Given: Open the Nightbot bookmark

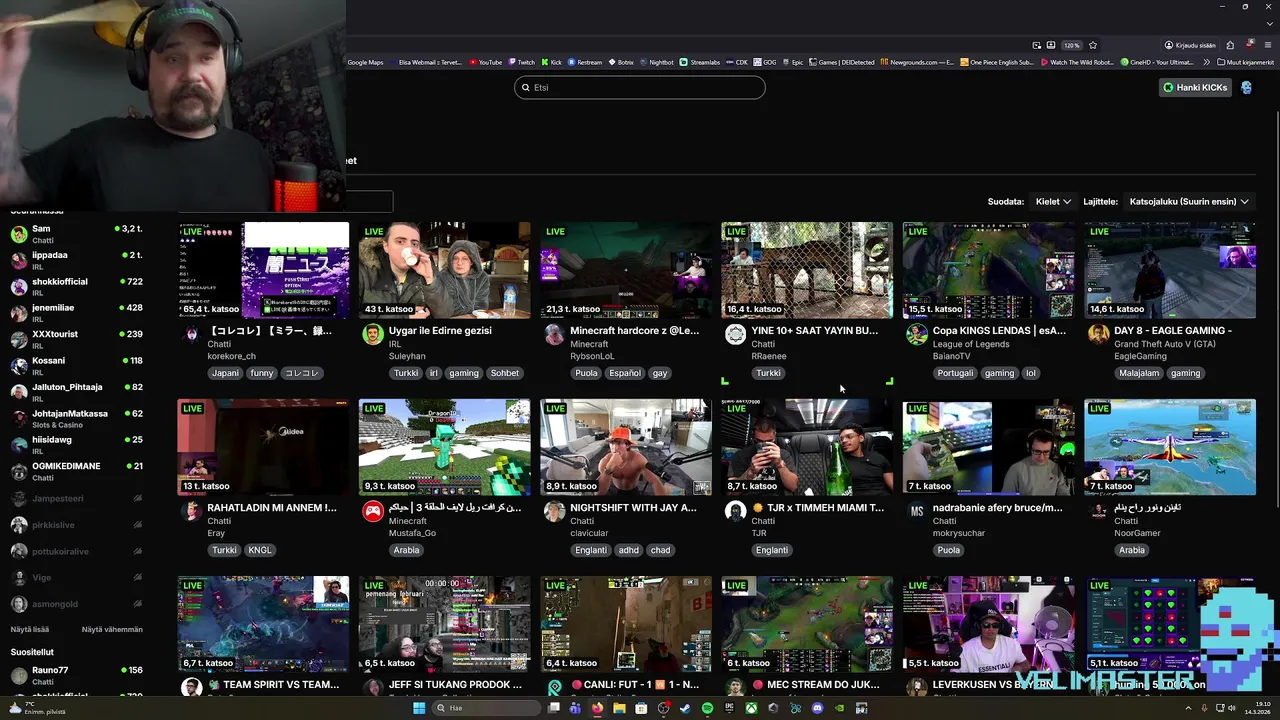Looking at the screenshot, I should point(656,62).
